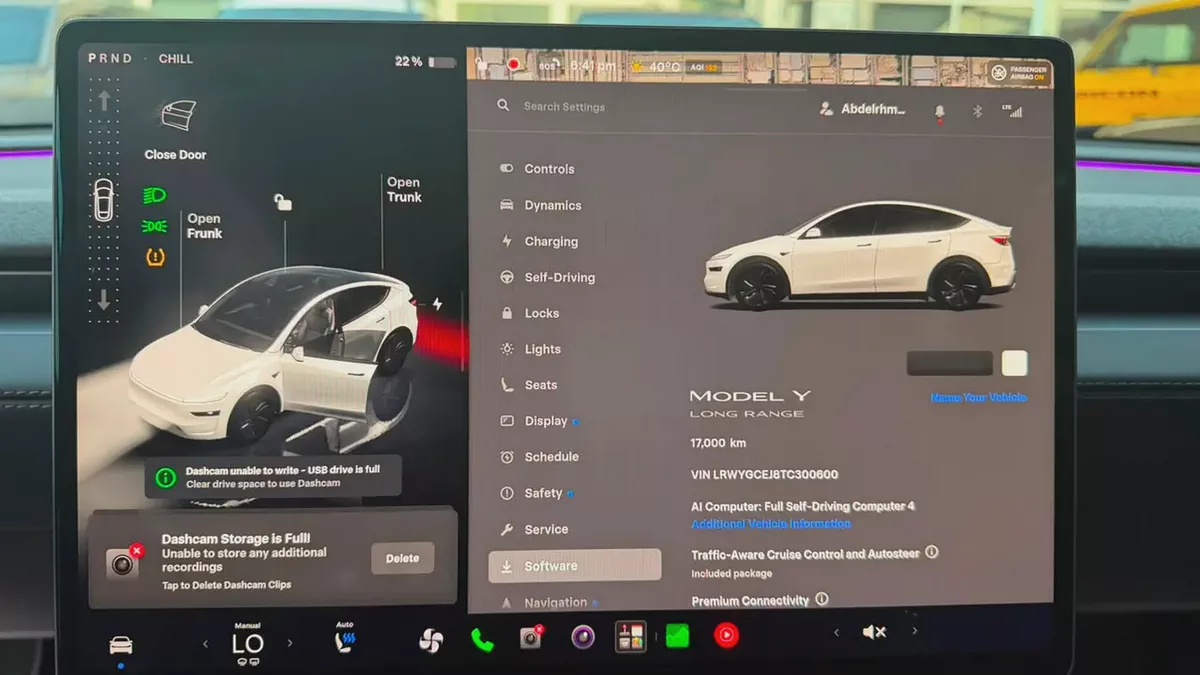Tap the Dashcam unable to write alert
The width and height of the screenshot is (1200, 675).
coord(273,476)
